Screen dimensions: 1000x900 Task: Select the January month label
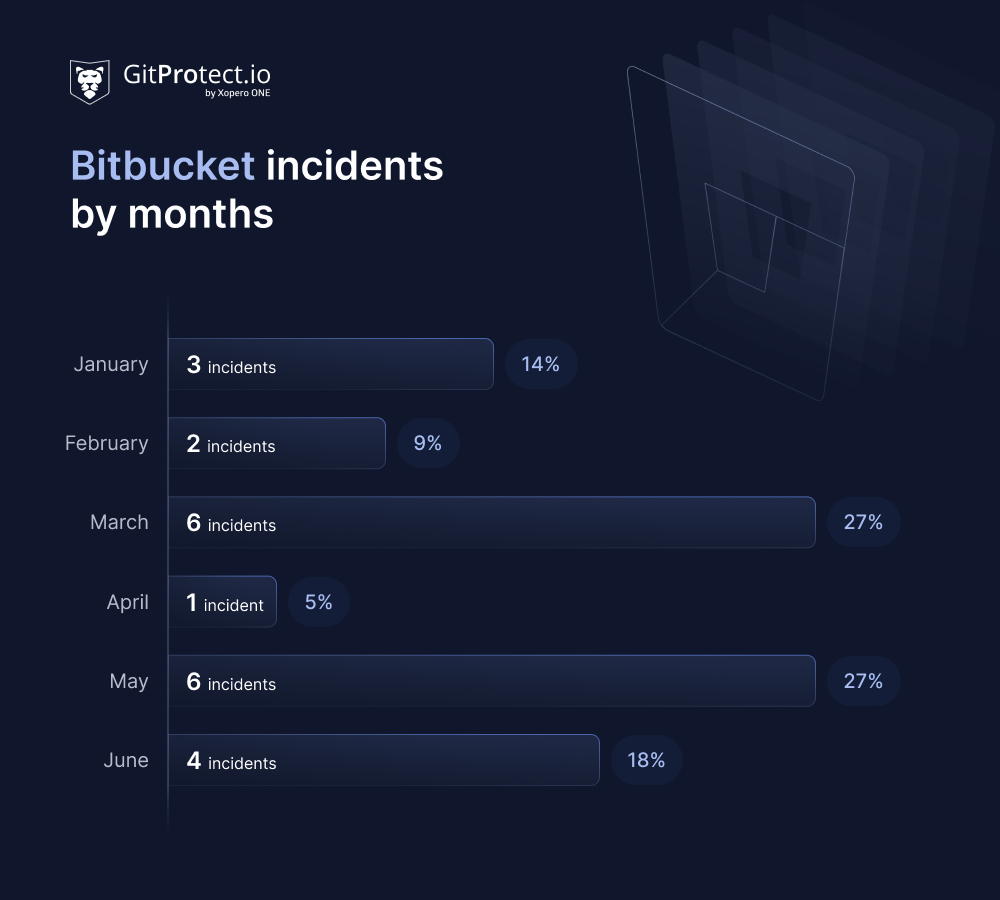tap(110, 364)
